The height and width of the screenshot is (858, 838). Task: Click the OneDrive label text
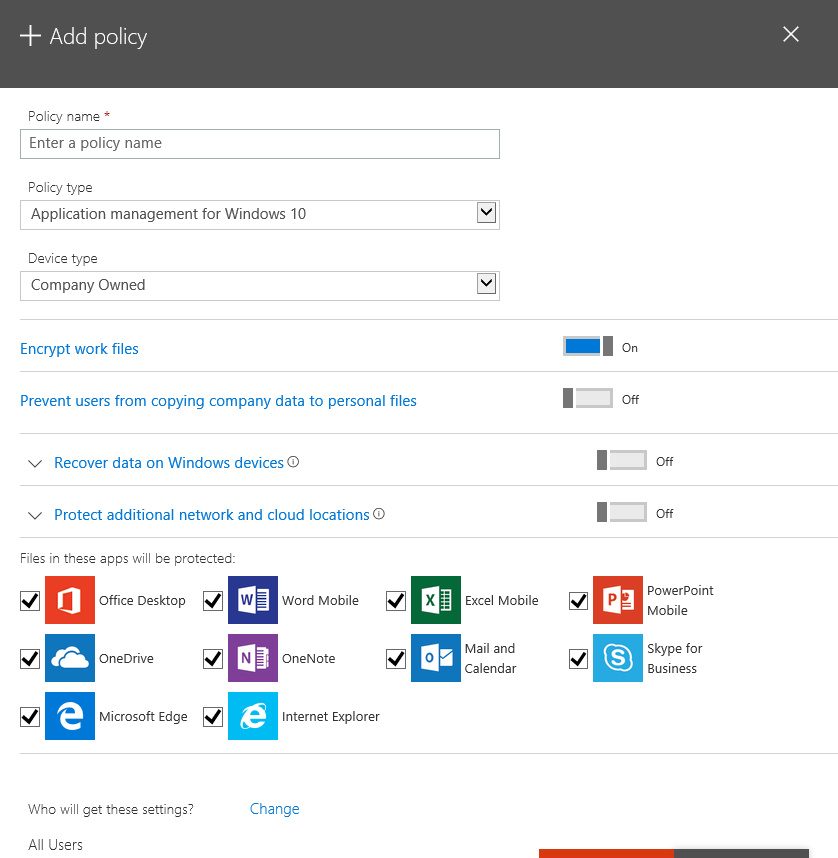click(x=126, y=659)
